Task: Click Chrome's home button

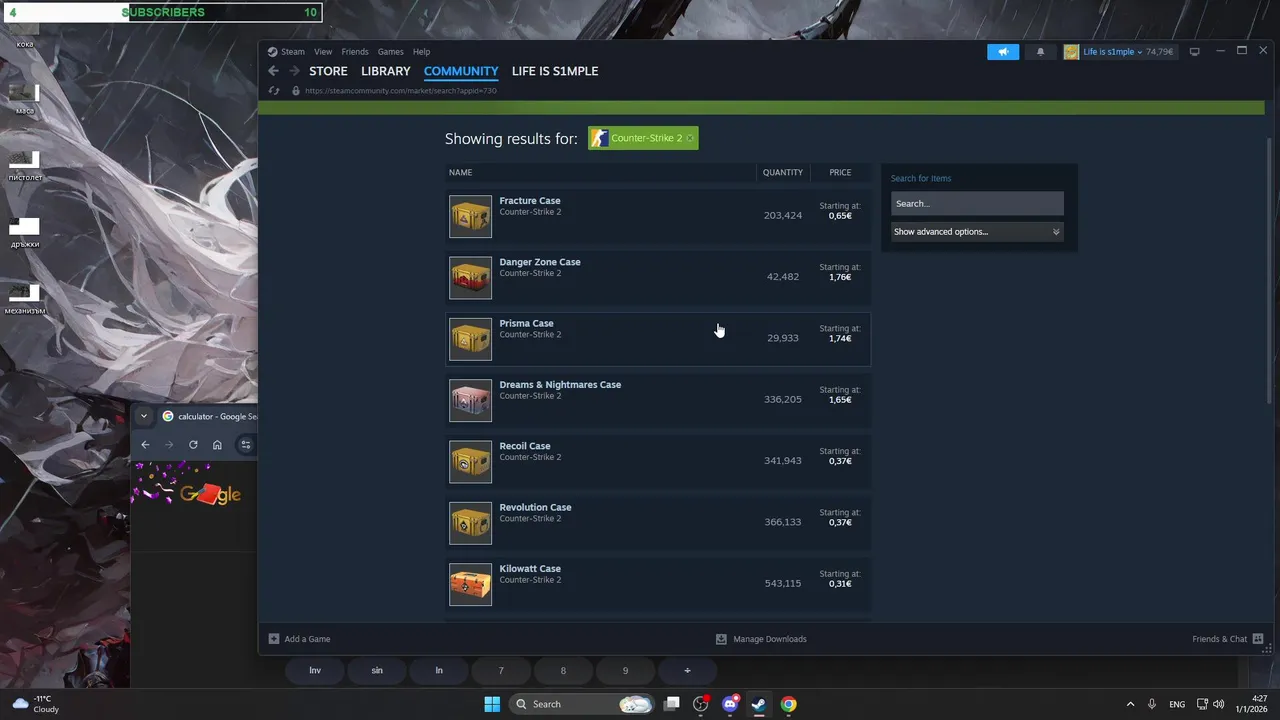Action: click(x=217, y=445)
